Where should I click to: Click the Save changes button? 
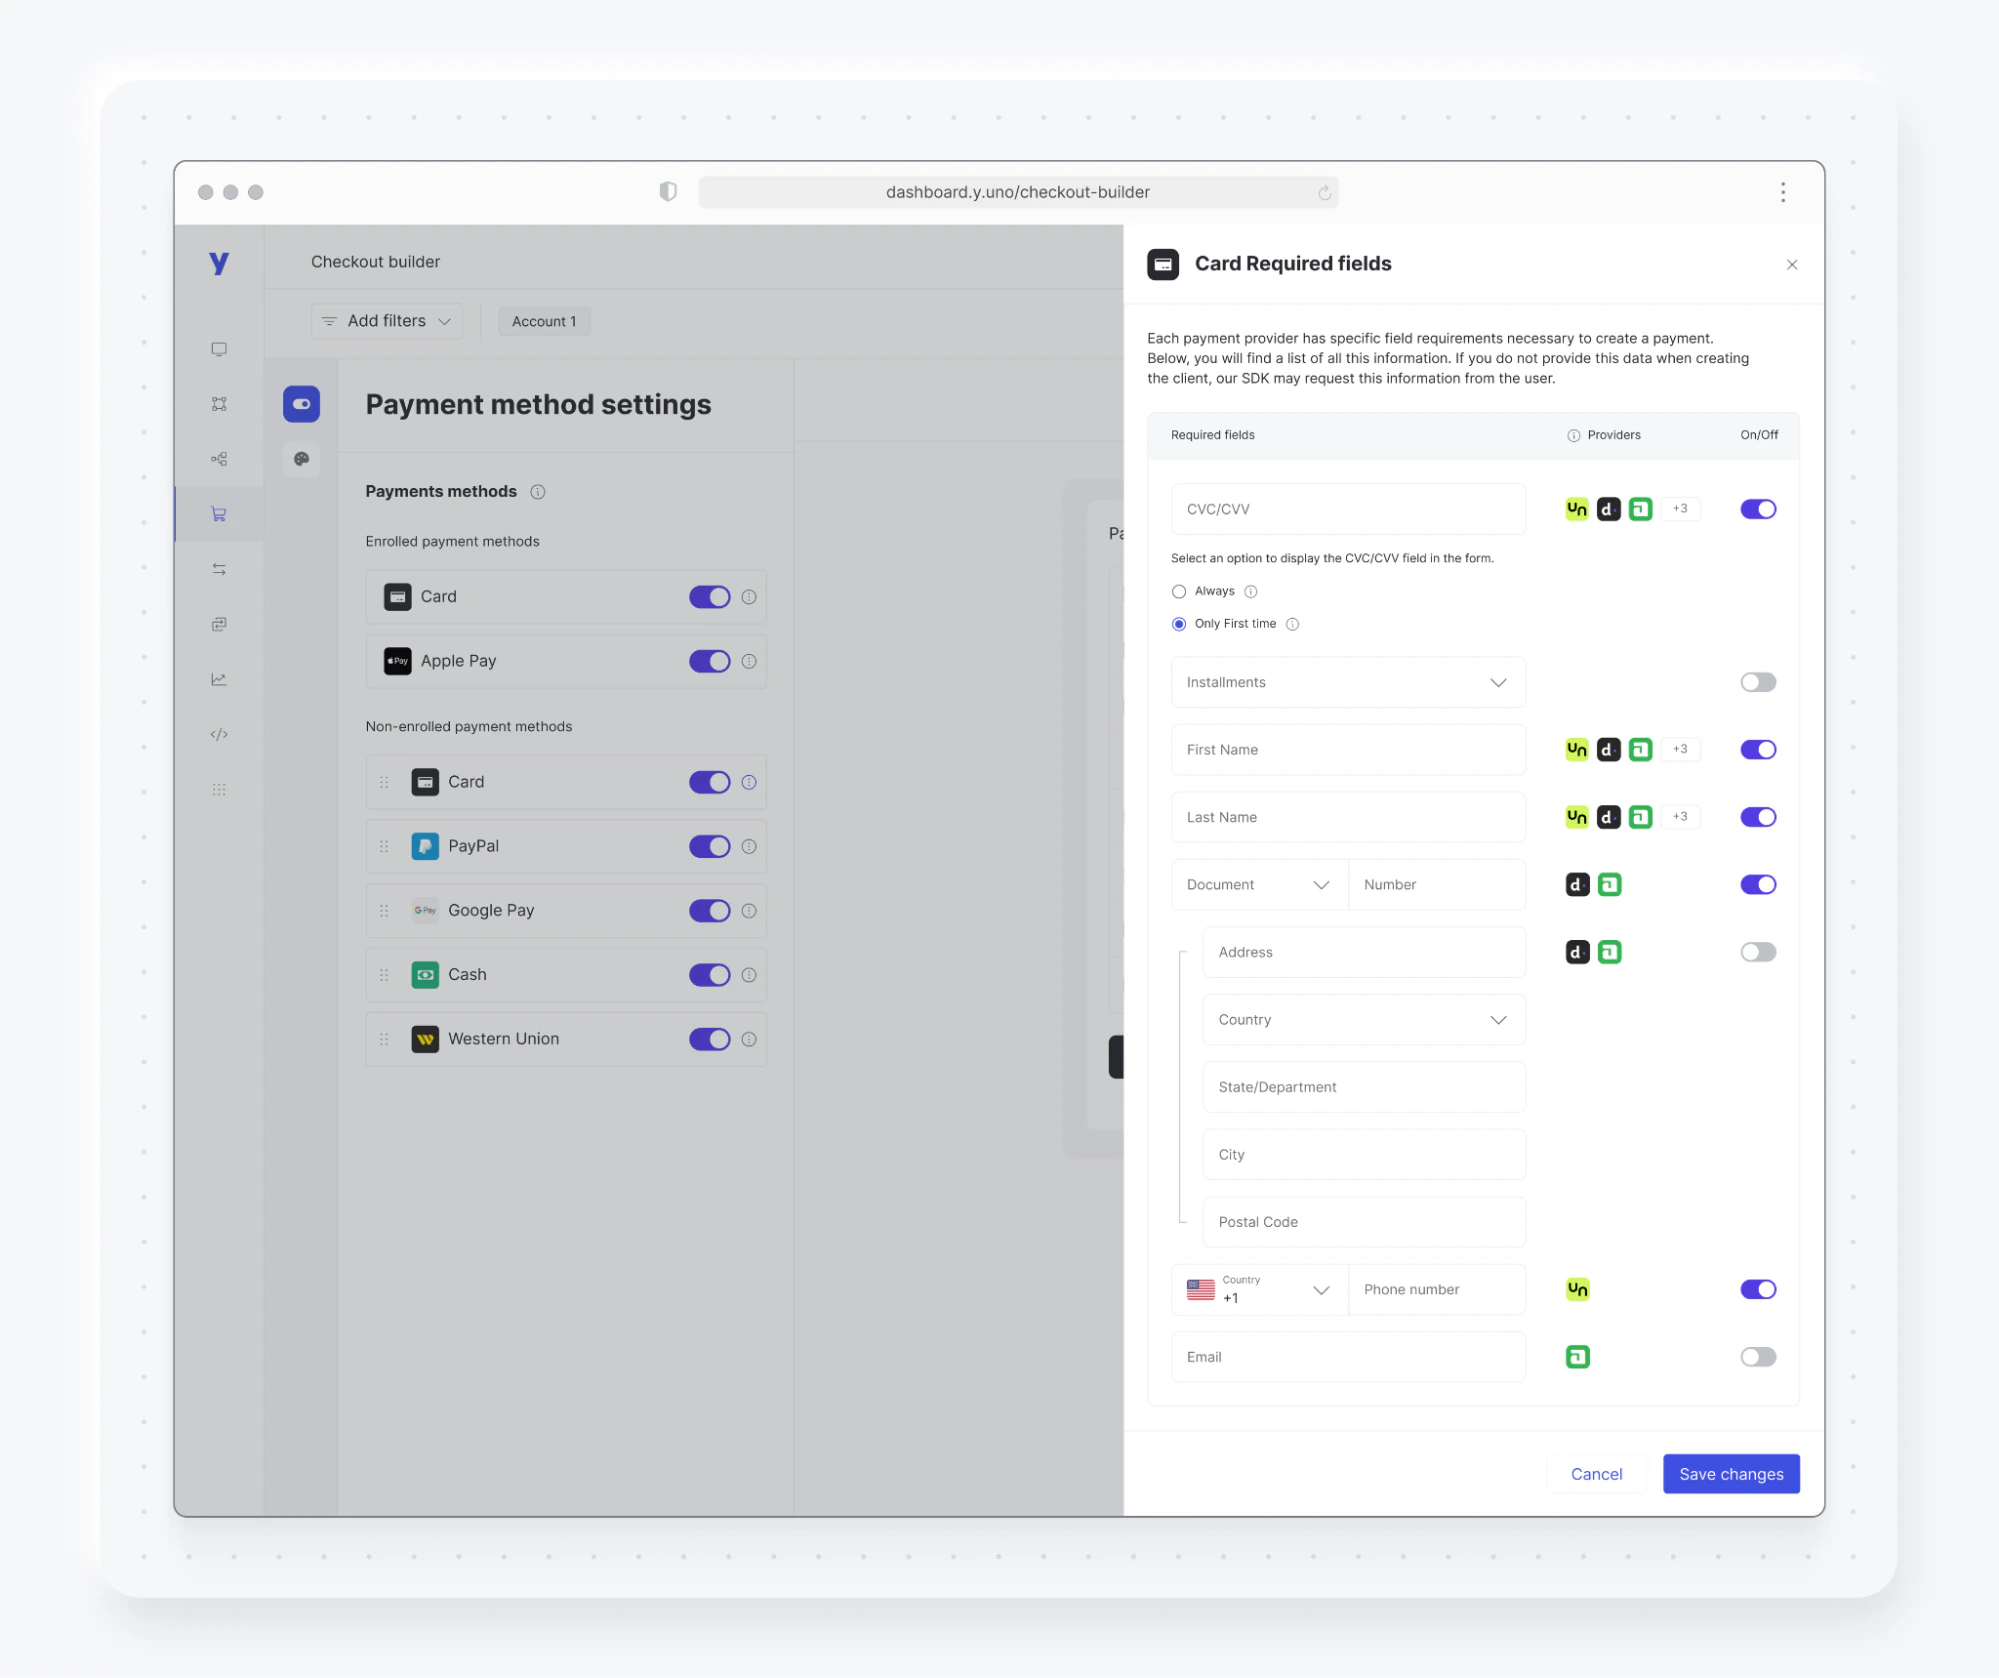tap(1730, 1474)
